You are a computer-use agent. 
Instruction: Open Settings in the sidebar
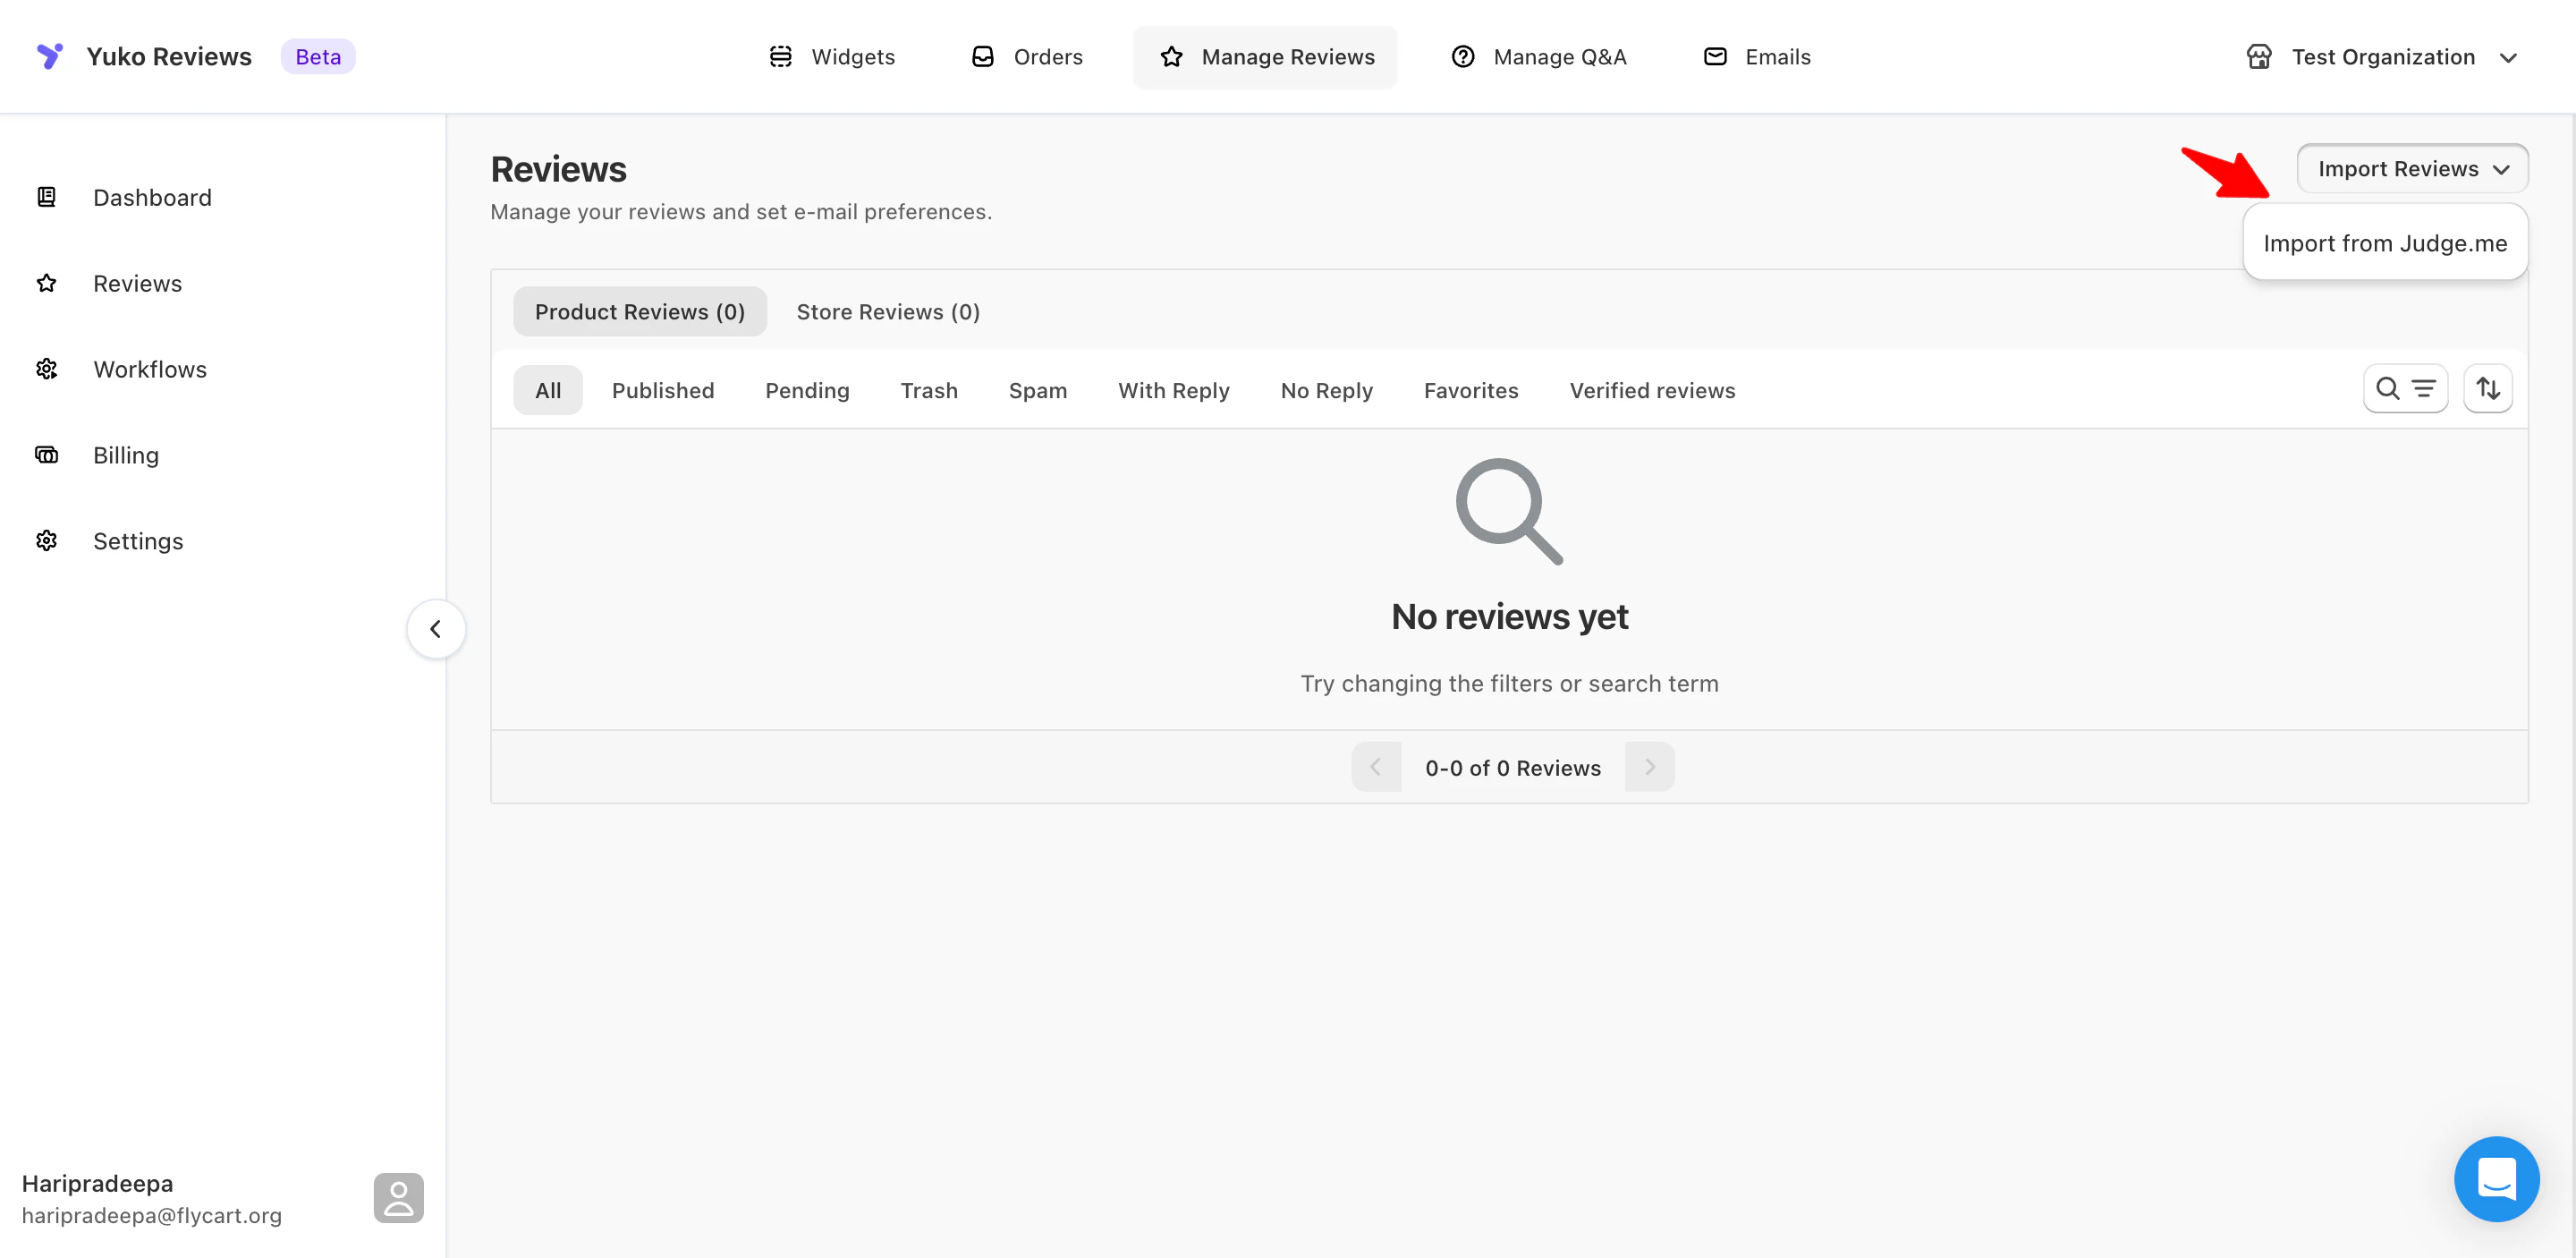(138, 541)
